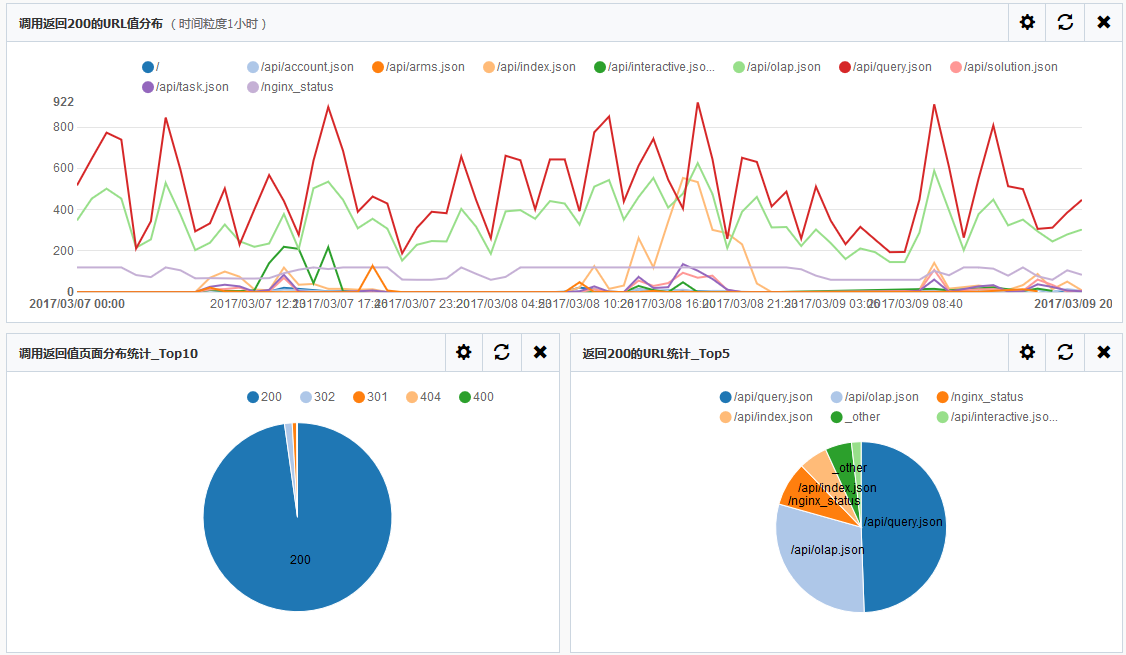Toggle /api/interactive.jso... legend entry in Top5 pie

click(x=997, y=417)
